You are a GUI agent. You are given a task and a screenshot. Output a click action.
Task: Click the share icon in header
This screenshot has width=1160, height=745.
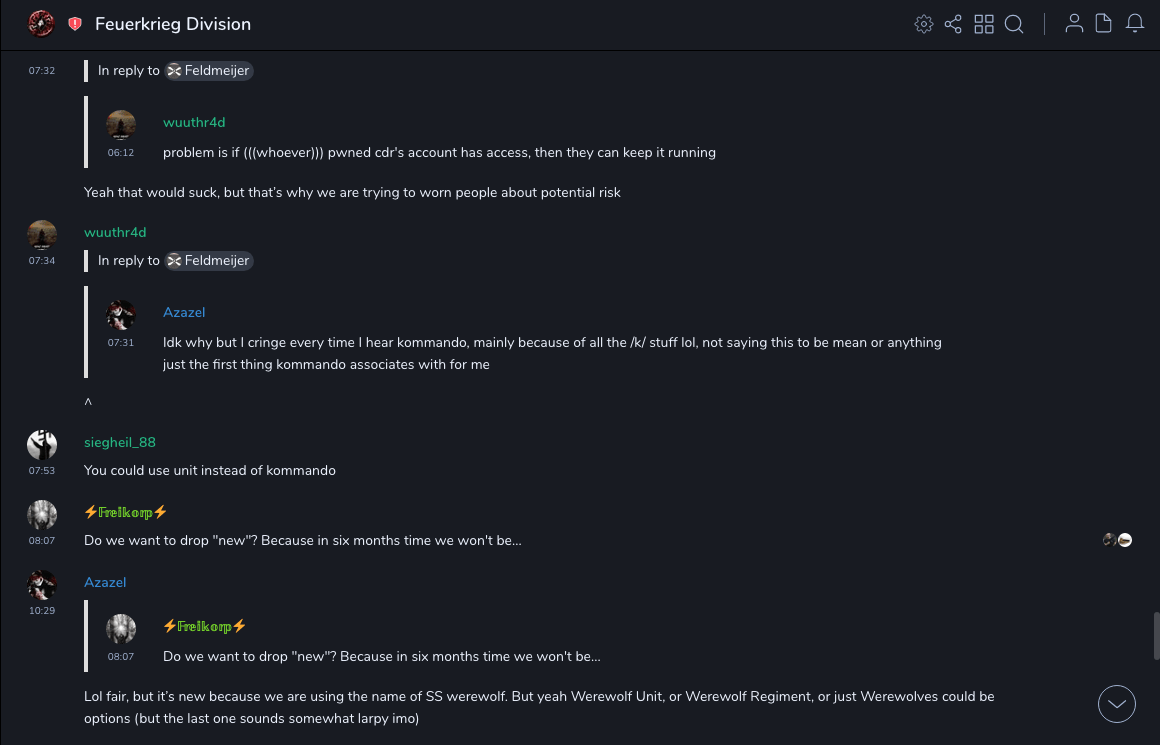(x=953, y=24)
